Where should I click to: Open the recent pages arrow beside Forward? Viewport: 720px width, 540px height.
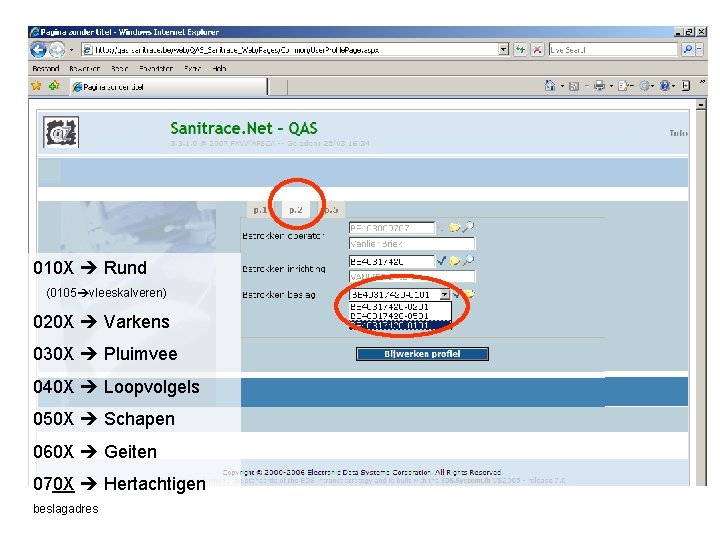(71, 50)
